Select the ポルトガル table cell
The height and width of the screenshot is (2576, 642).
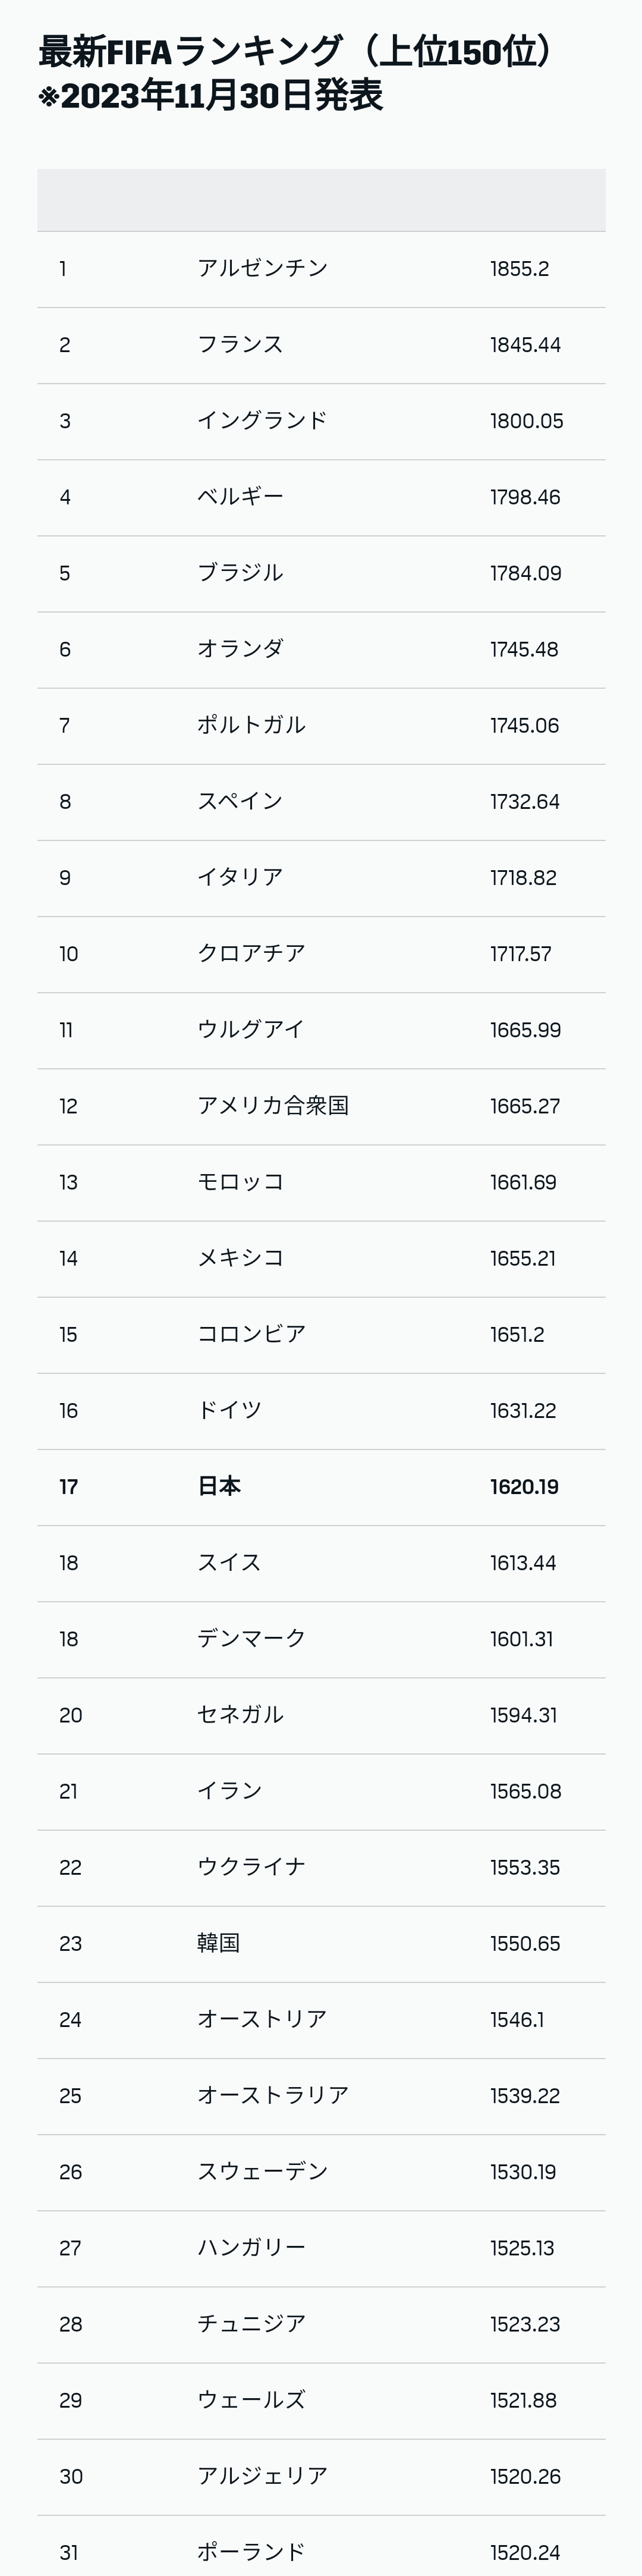pos(251,725)
